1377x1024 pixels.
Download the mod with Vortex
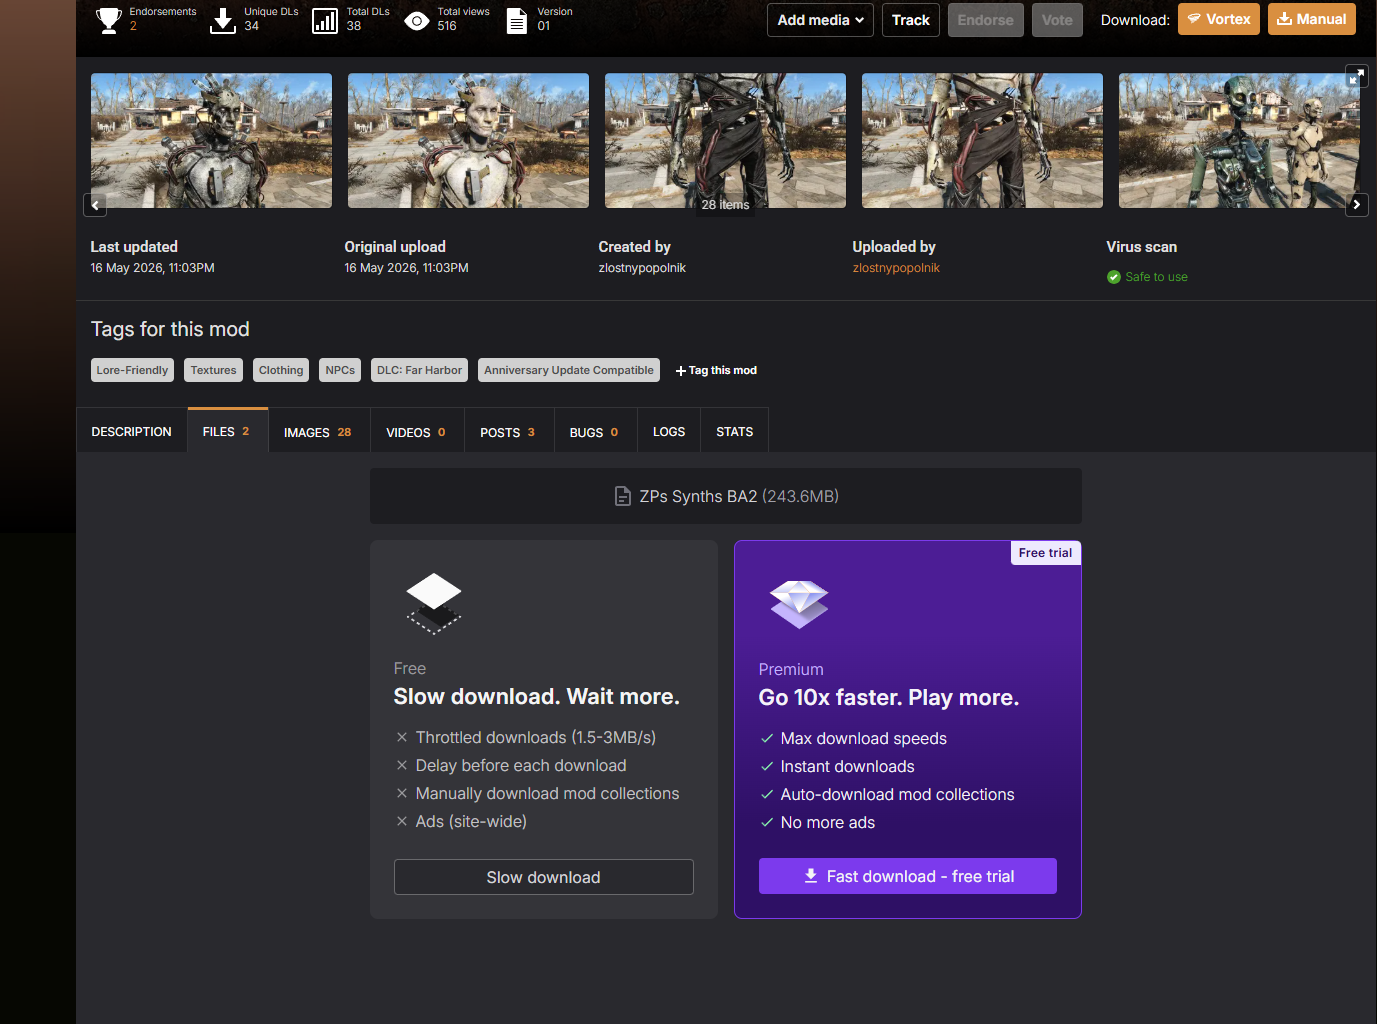(x=1219, y=19)
